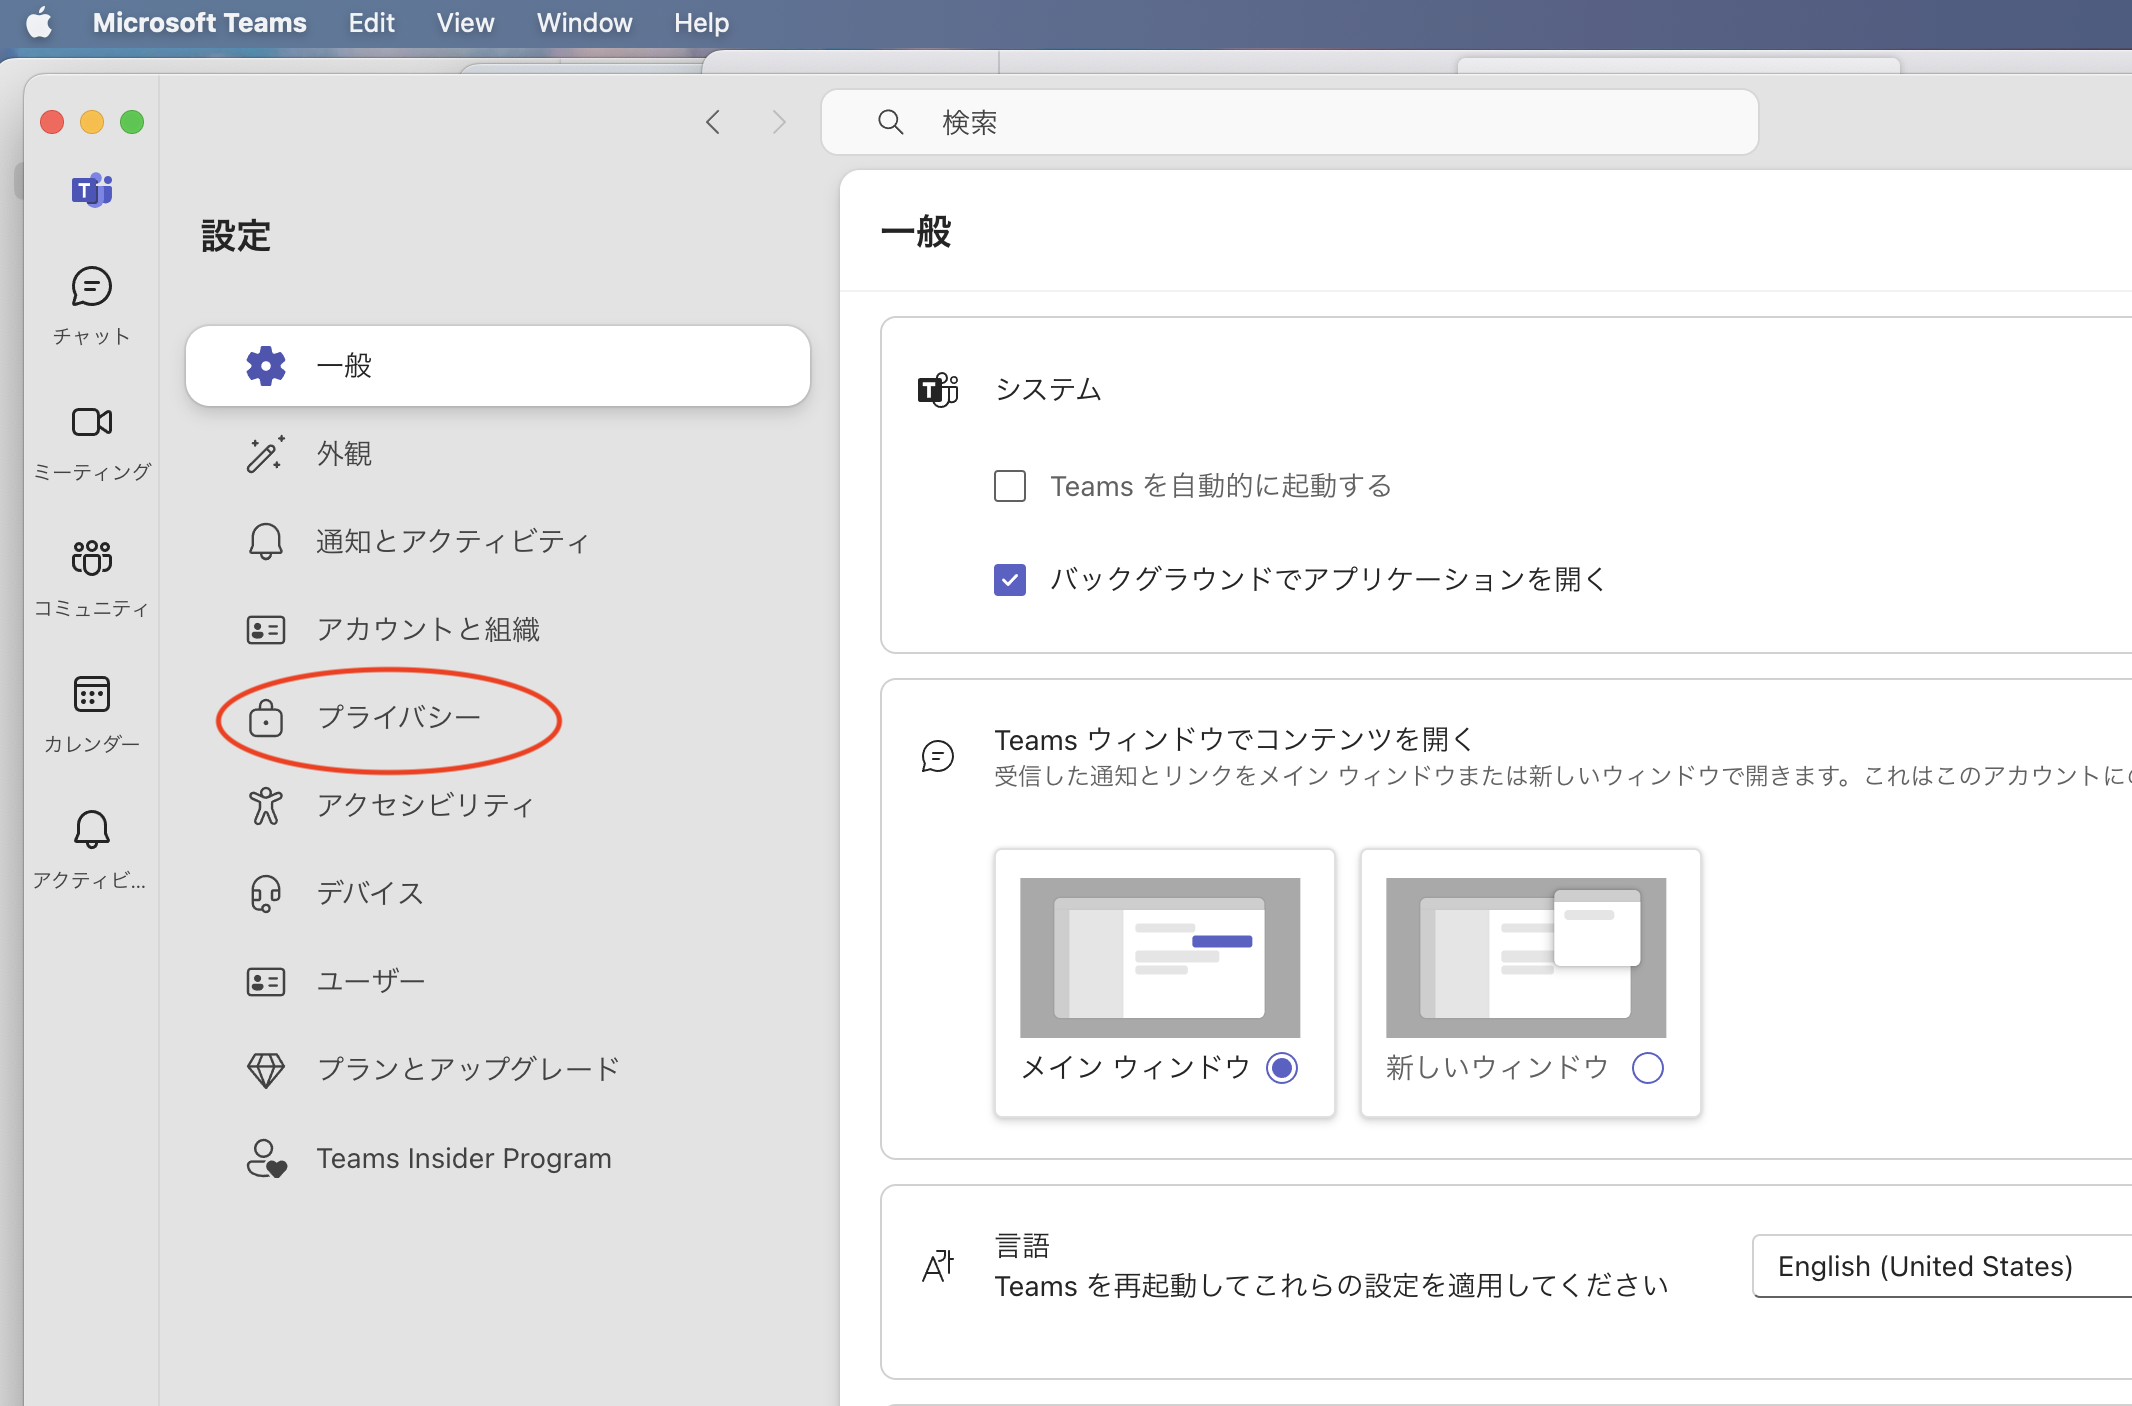Open the アクティビティ bell icon in sidebar
2132x1406 pixels.
point(91,830)
